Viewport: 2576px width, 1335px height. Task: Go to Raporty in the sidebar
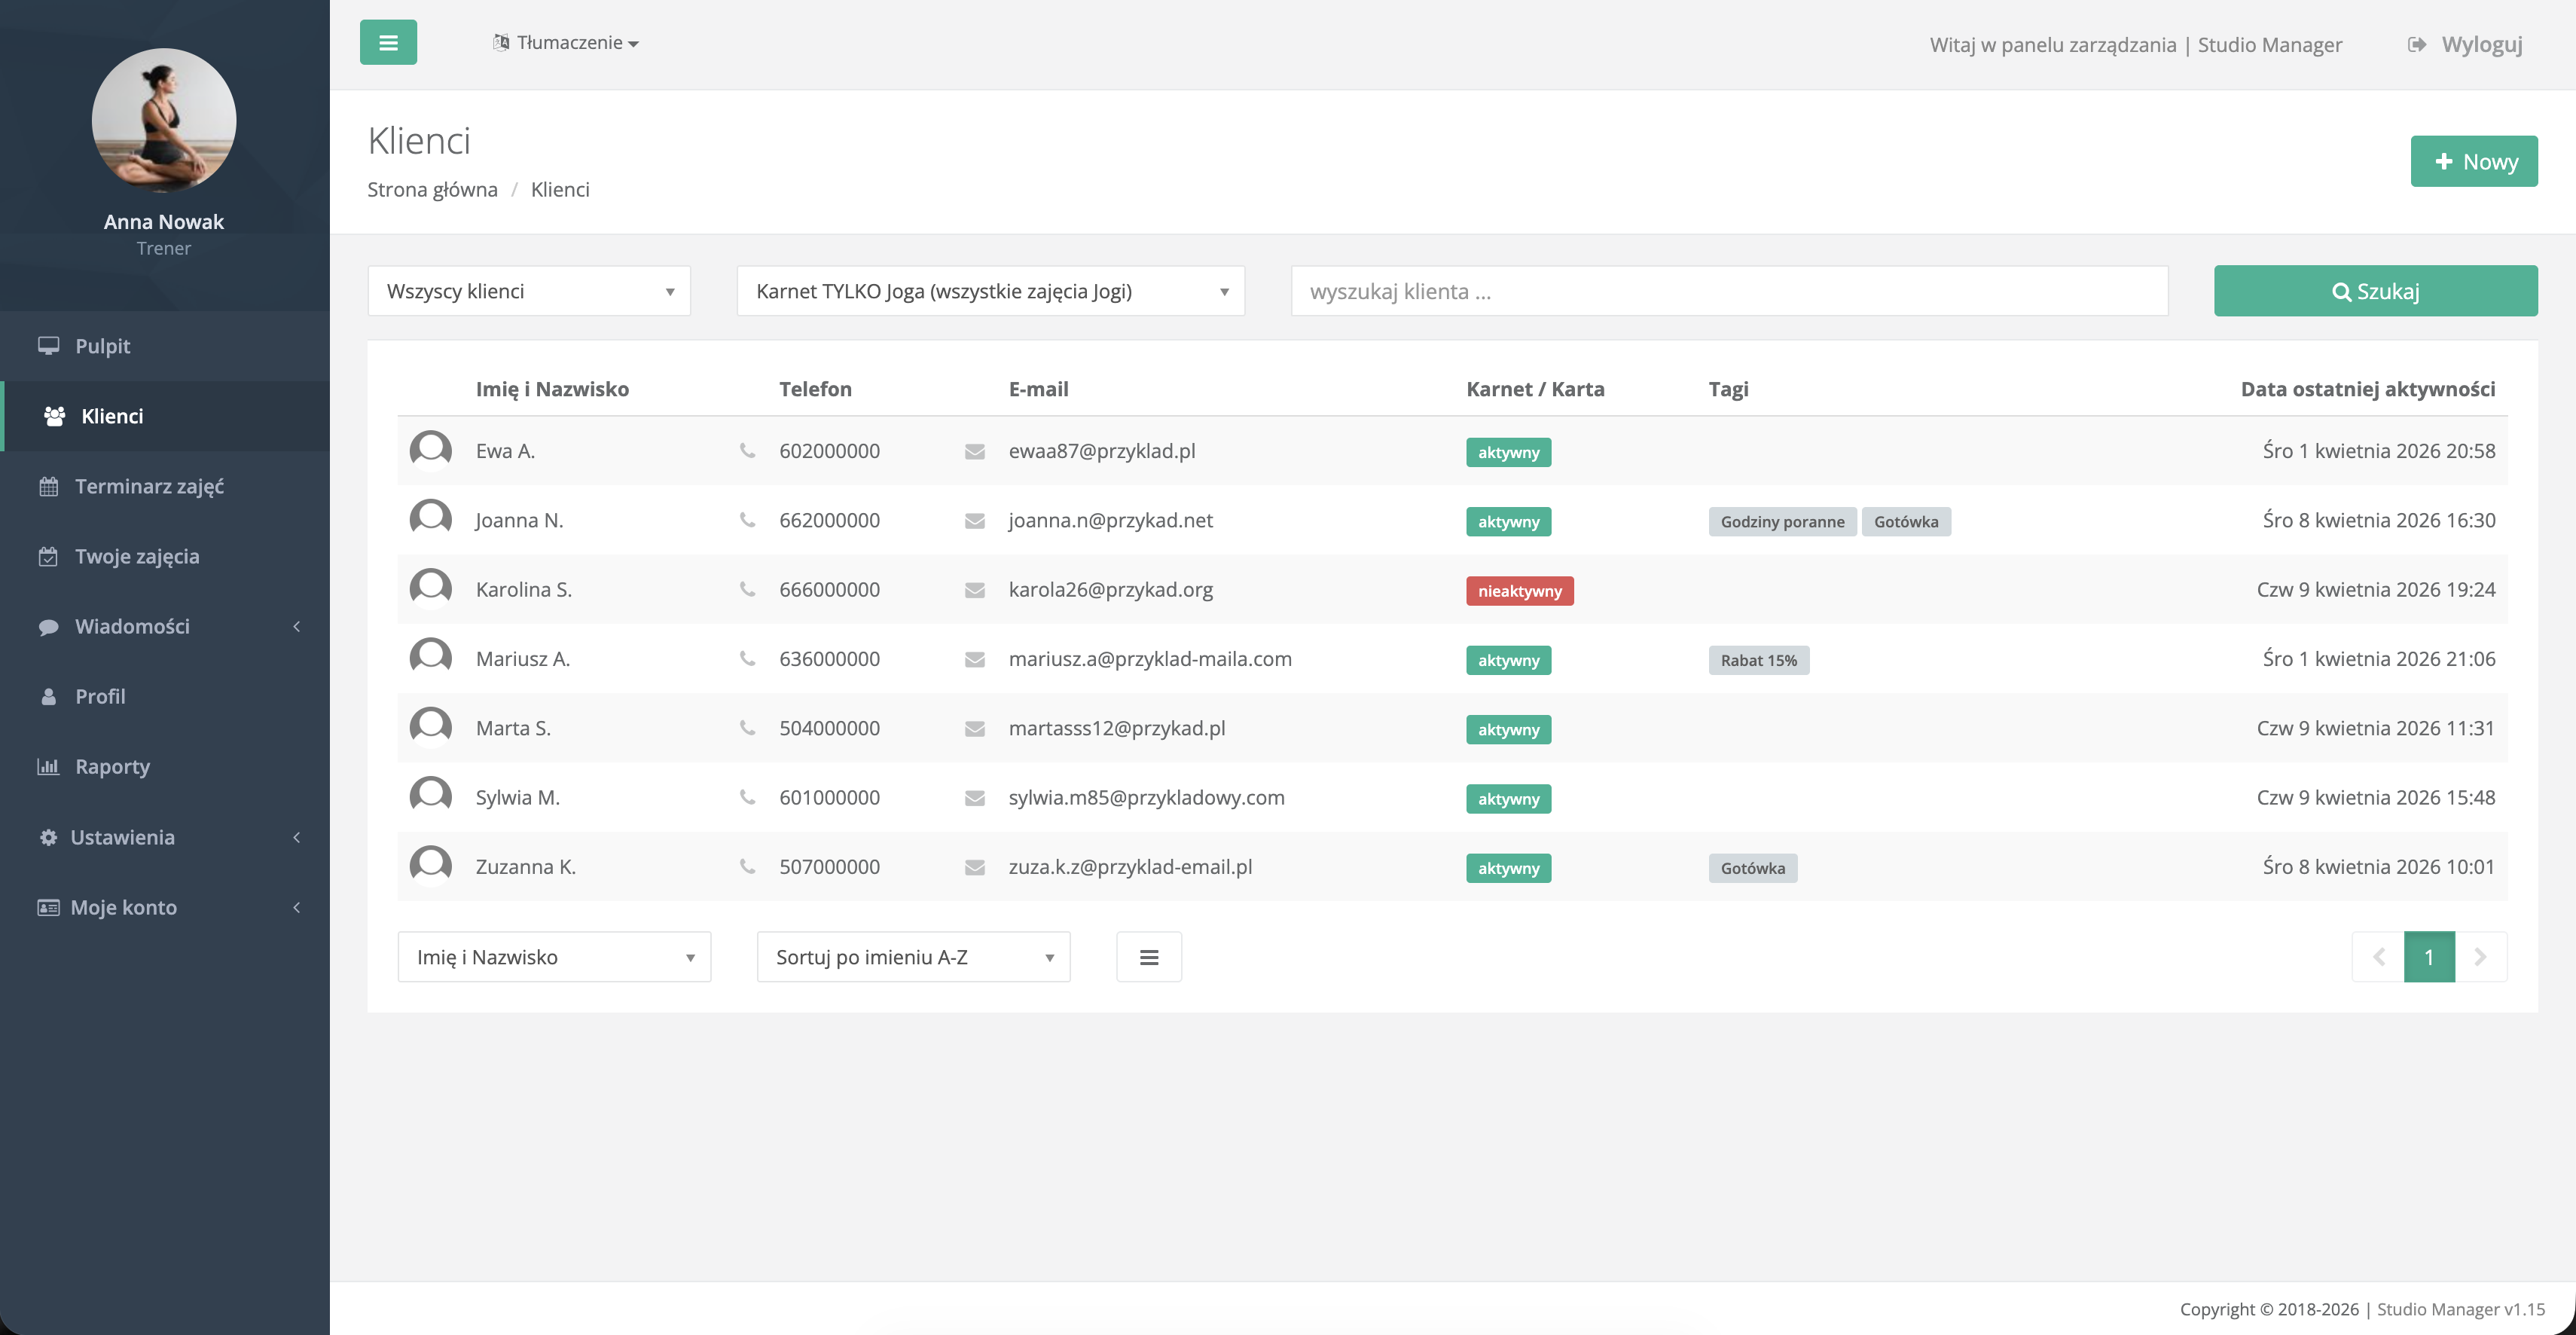point(112,767)
